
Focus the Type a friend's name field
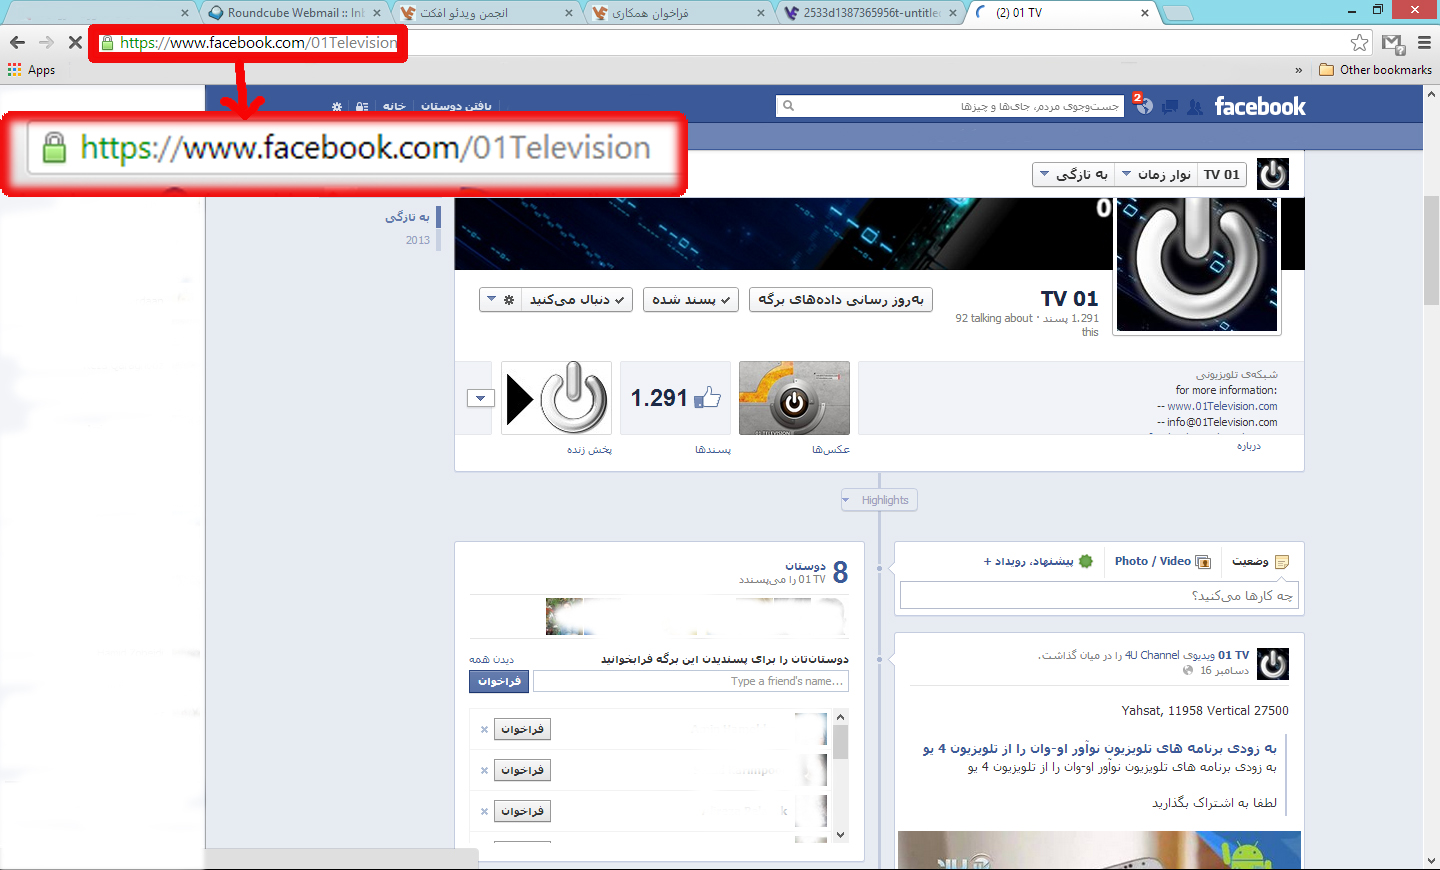click(691, 681)
